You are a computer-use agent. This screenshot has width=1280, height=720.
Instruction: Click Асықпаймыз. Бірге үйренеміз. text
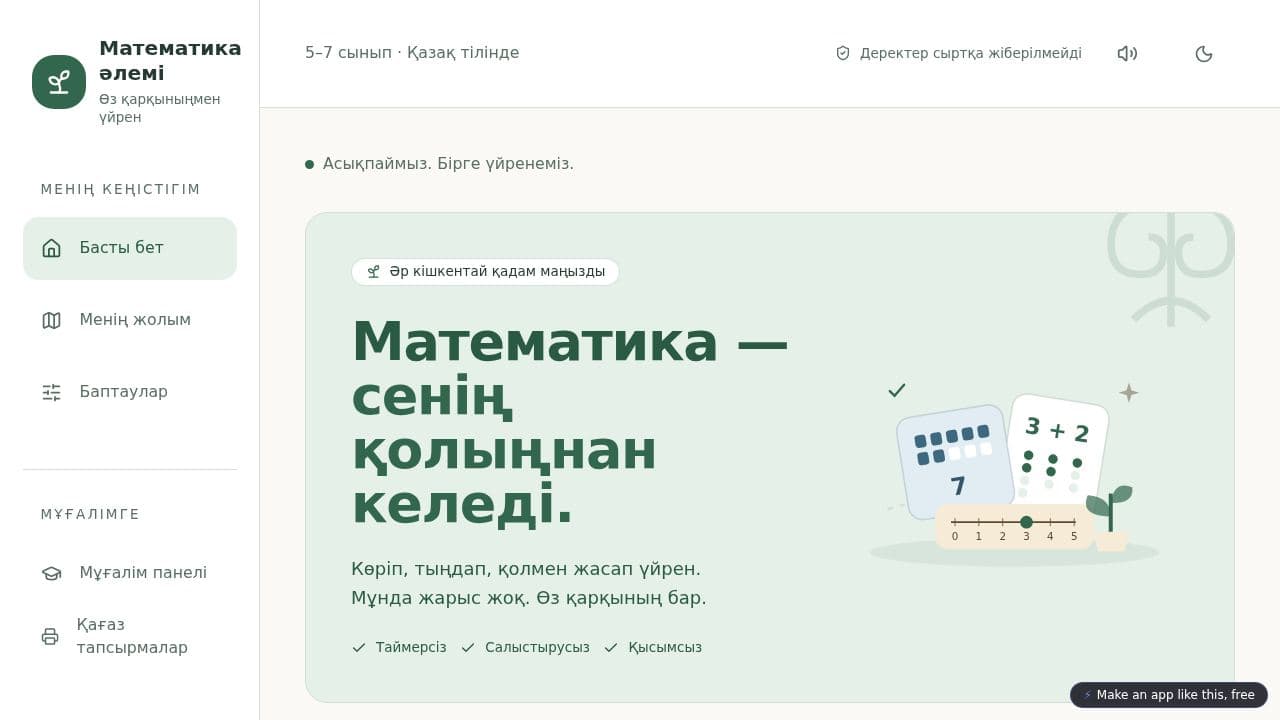[448, 164]
